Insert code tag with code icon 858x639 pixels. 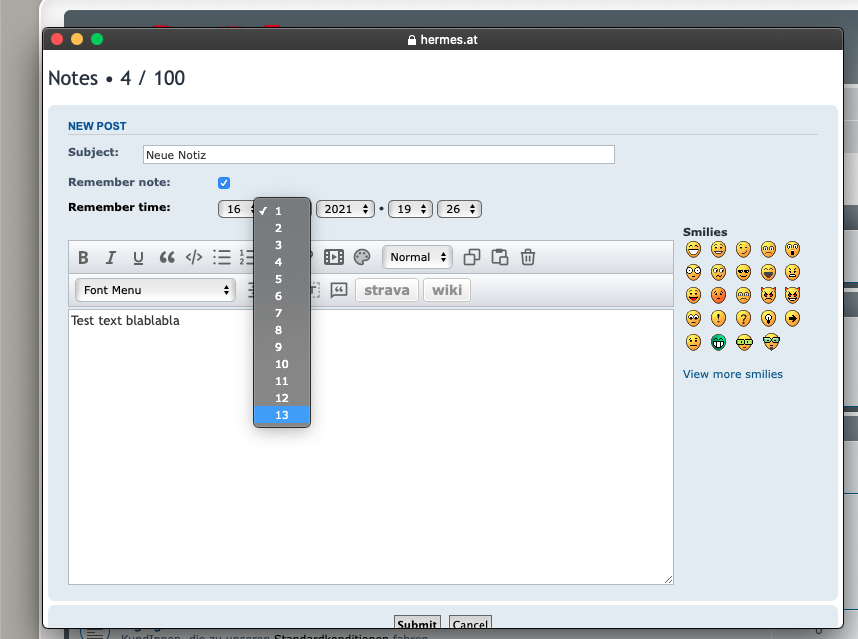[x=194, y=258]
